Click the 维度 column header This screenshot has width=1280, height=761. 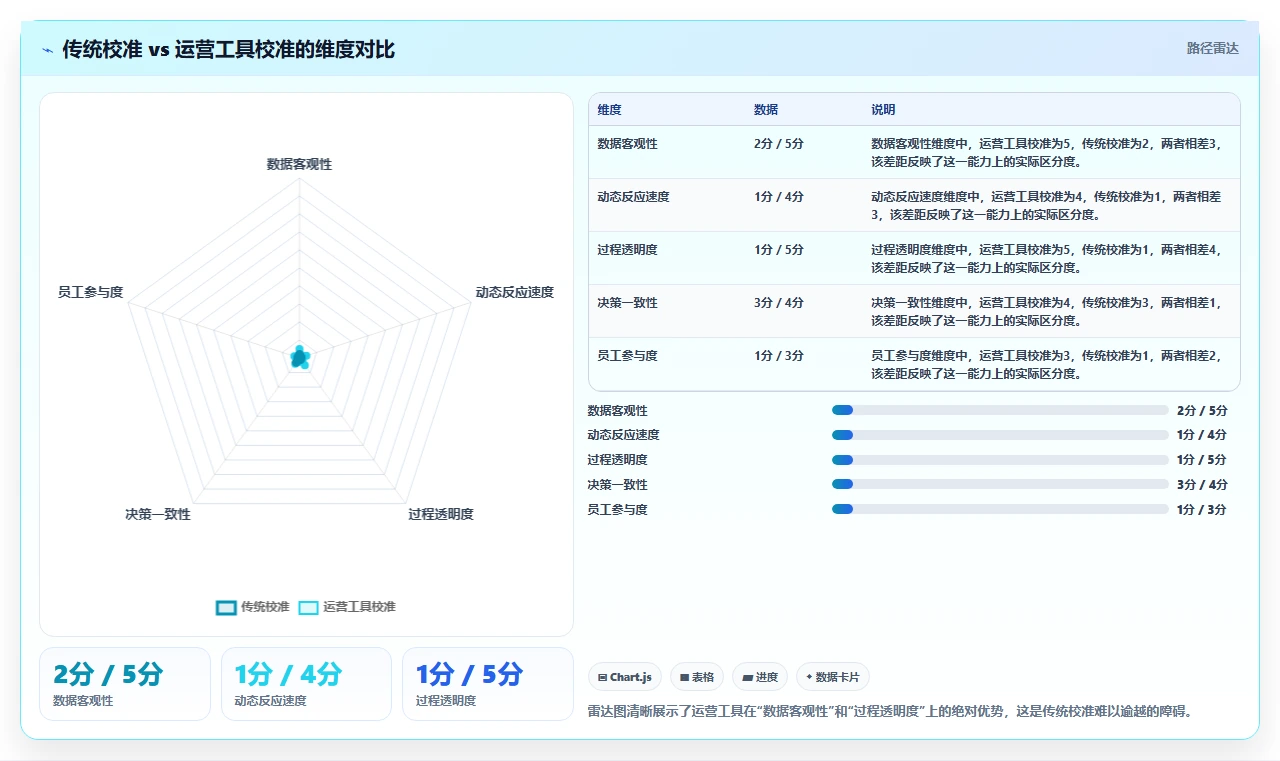pos(610,109)
